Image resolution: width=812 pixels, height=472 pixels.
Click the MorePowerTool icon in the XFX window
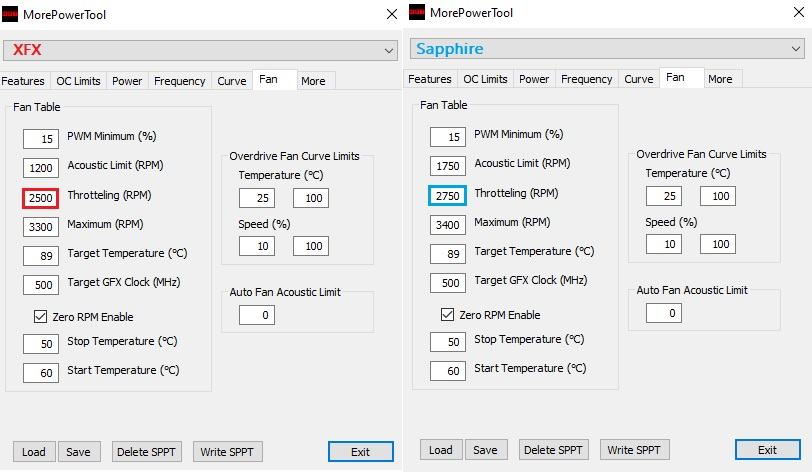(10, 14)
